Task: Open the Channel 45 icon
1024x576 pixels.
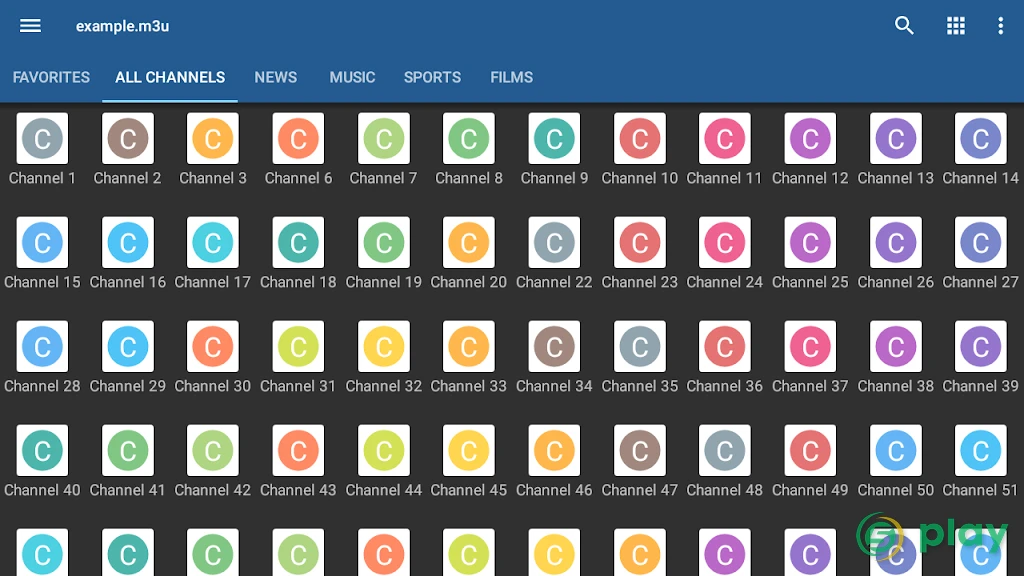Action: tap(469, 451)
